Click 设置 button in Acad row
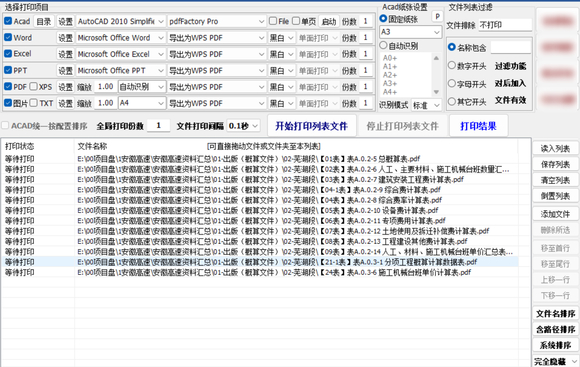Viewport: 580px width, 367px height. [x=65, y=21]
